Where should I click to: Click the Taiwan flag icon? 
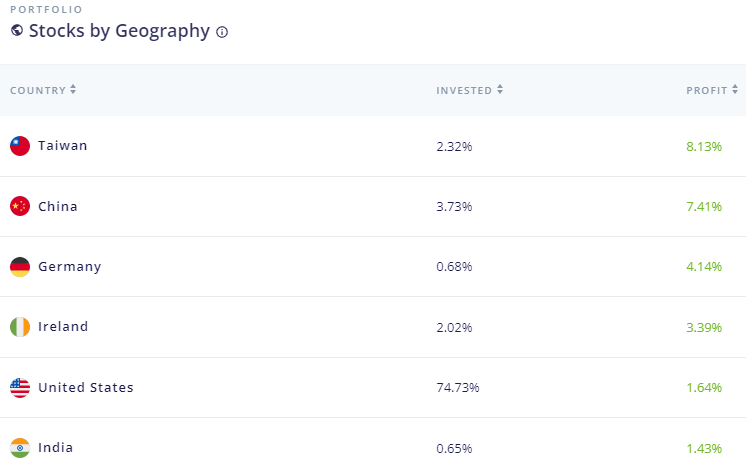click(x=20, y=146)
